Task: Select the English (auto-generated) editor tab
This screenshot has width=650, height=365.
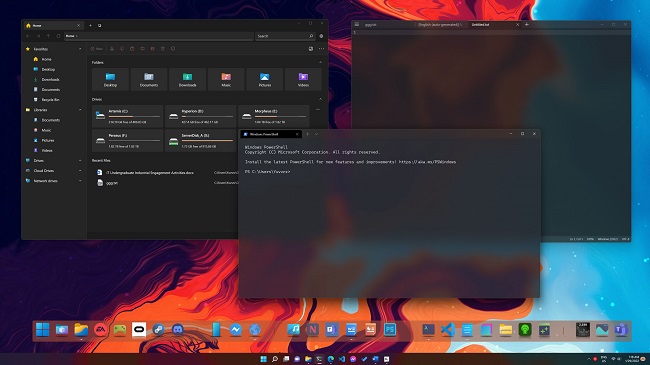Action: (439, 24)
